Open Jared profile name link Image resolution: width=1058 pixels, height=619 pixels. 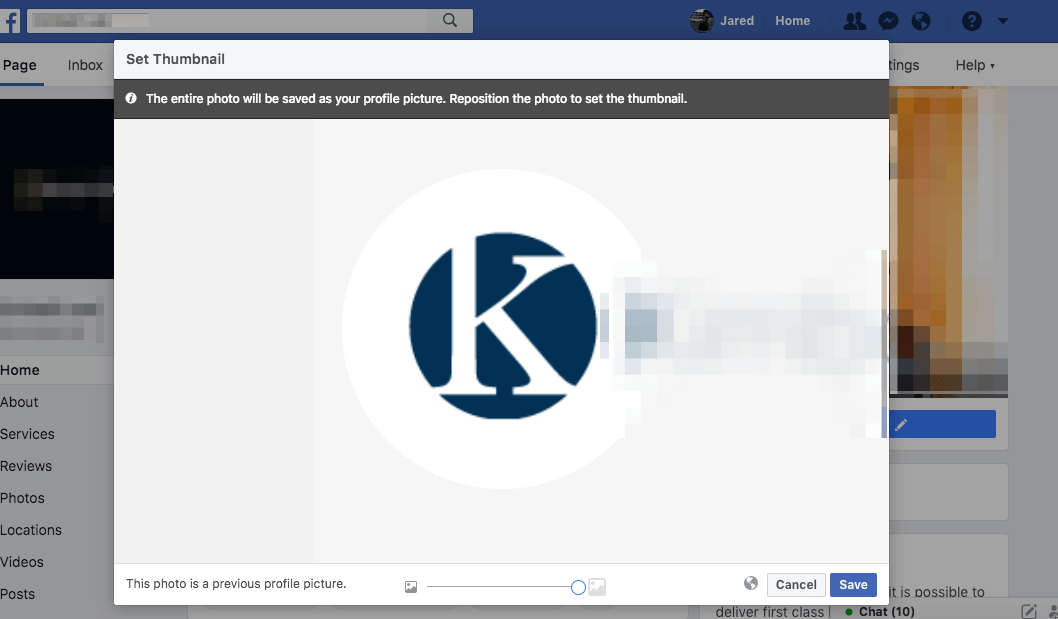click(737, 21)
